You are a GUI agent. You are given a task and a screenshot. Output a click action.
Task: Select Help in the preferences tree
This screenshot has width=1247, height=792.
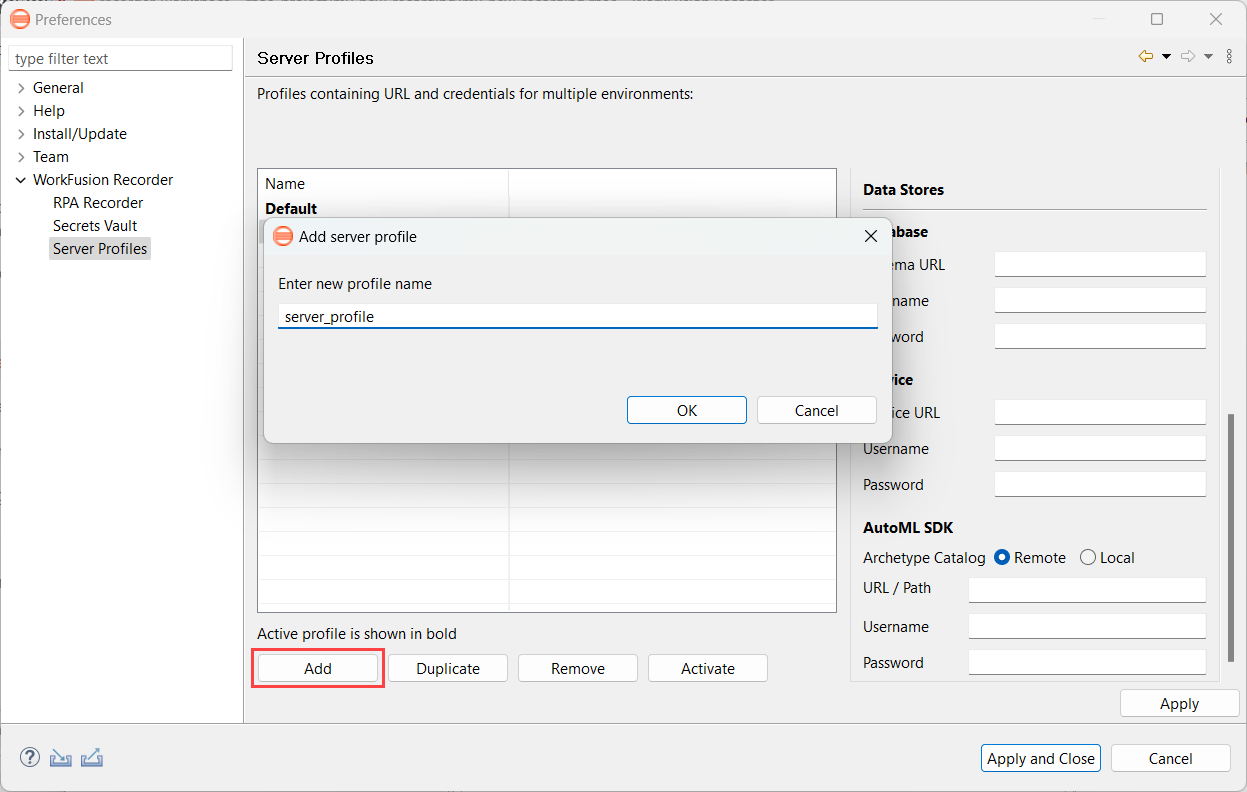49,111
